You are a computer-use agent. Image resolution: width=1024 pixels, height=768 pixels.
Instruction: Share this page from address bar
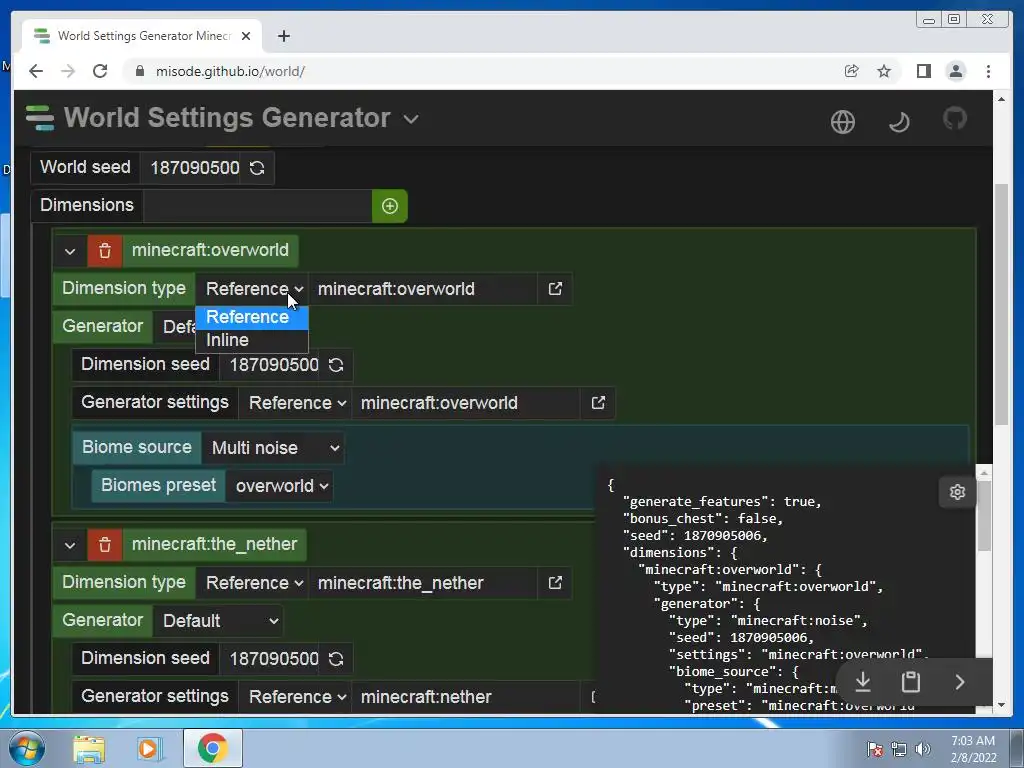point(851,71)
